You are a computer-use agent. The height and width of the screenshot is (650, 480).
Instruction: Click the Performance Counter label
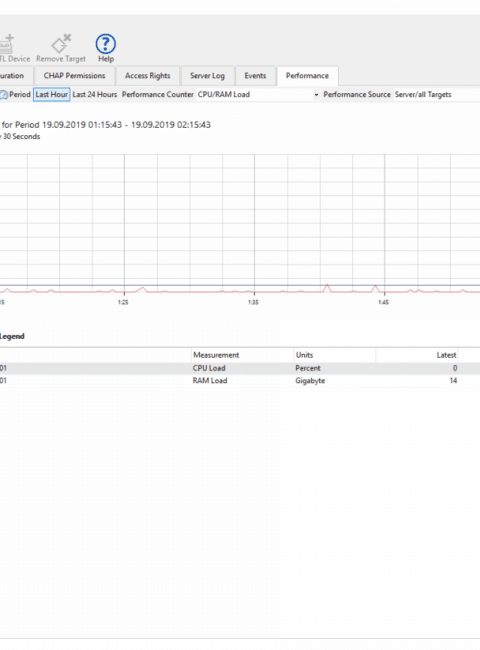coord(158,95)
